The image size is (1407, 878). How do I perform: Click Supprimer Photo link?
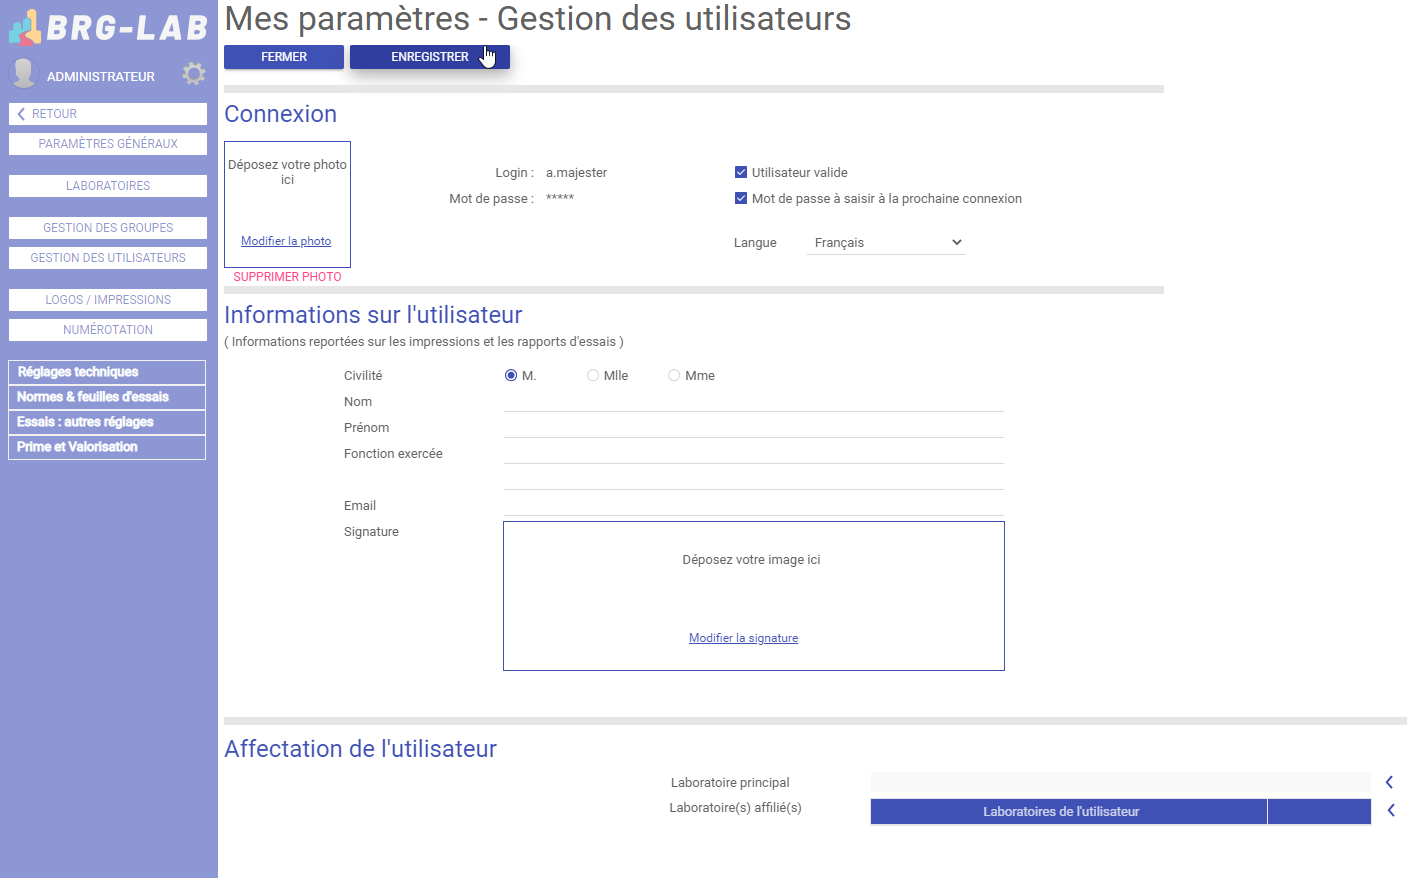[287, 277]
